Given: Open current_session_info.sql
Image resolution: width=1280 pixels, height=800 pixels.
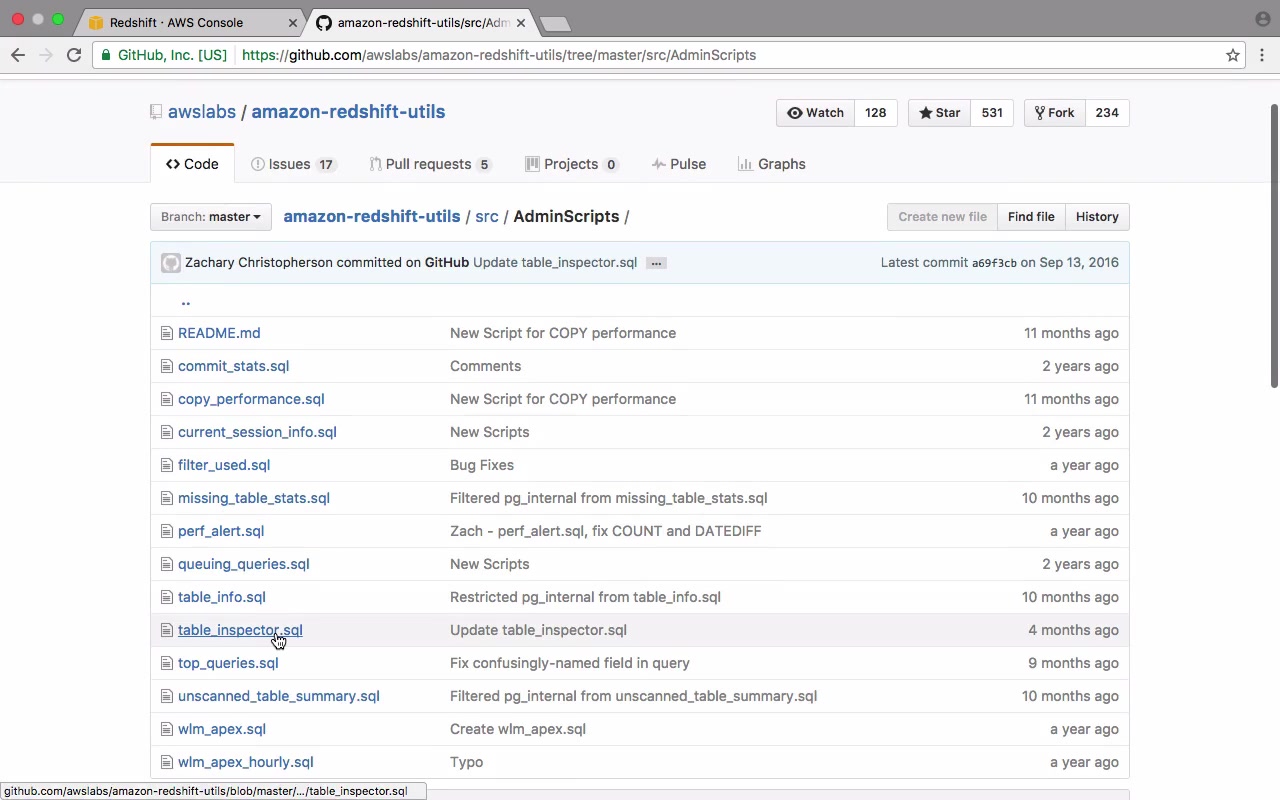Looking at the screenshot, I should [257, 432].
